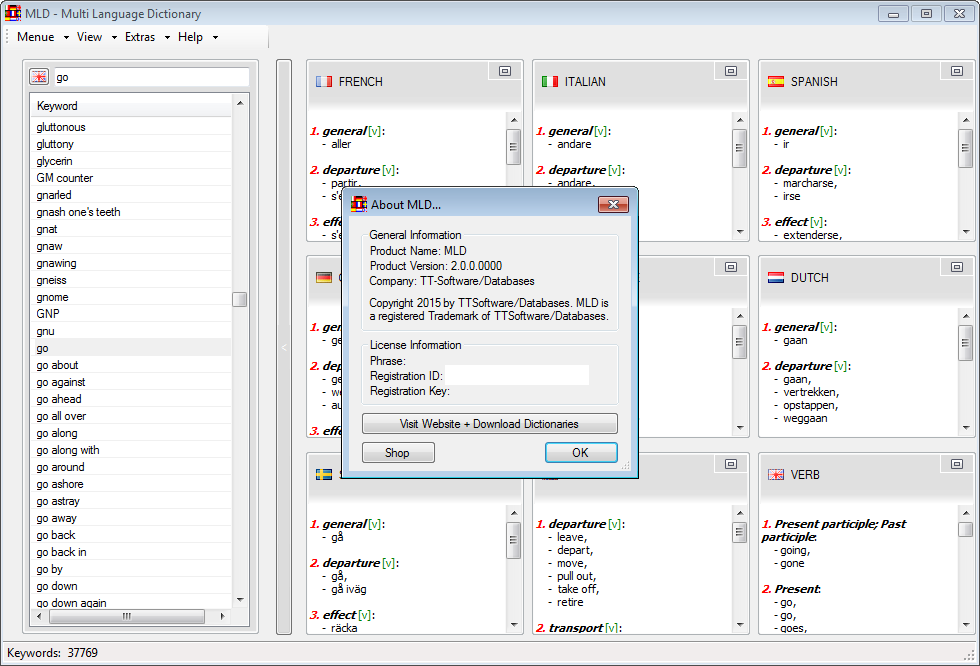
Task: Click the SPANISH panel scrollbar thumb
Action: [966, 148]
